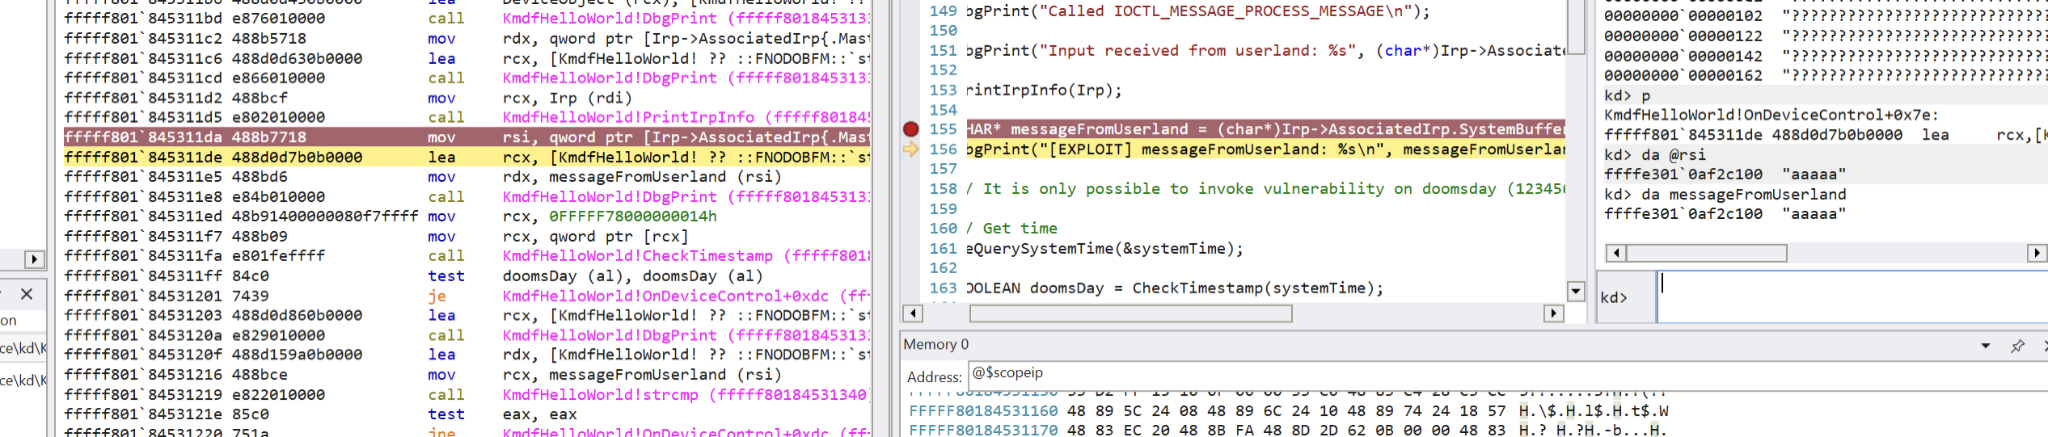
Task: Click the kd> command input box
Action: pyautogui.click(x=1850, y=297)
